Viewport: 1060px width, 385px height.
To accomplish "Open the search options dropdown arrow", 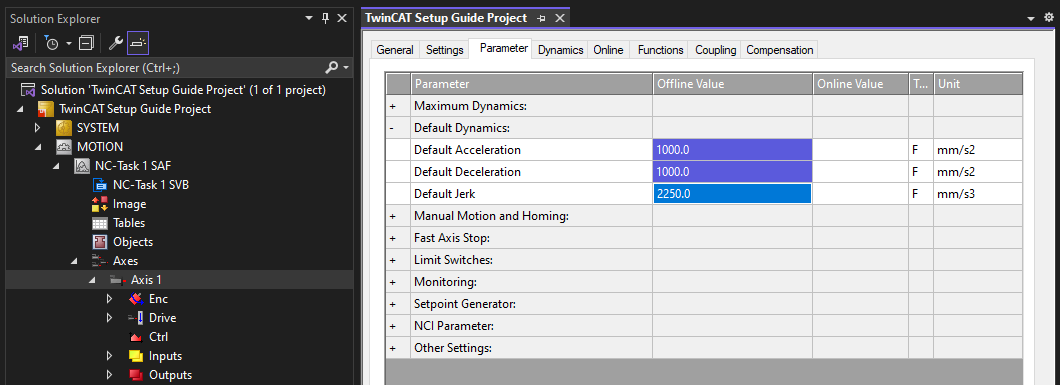I will pyautogui.click(x=346, y=68).
